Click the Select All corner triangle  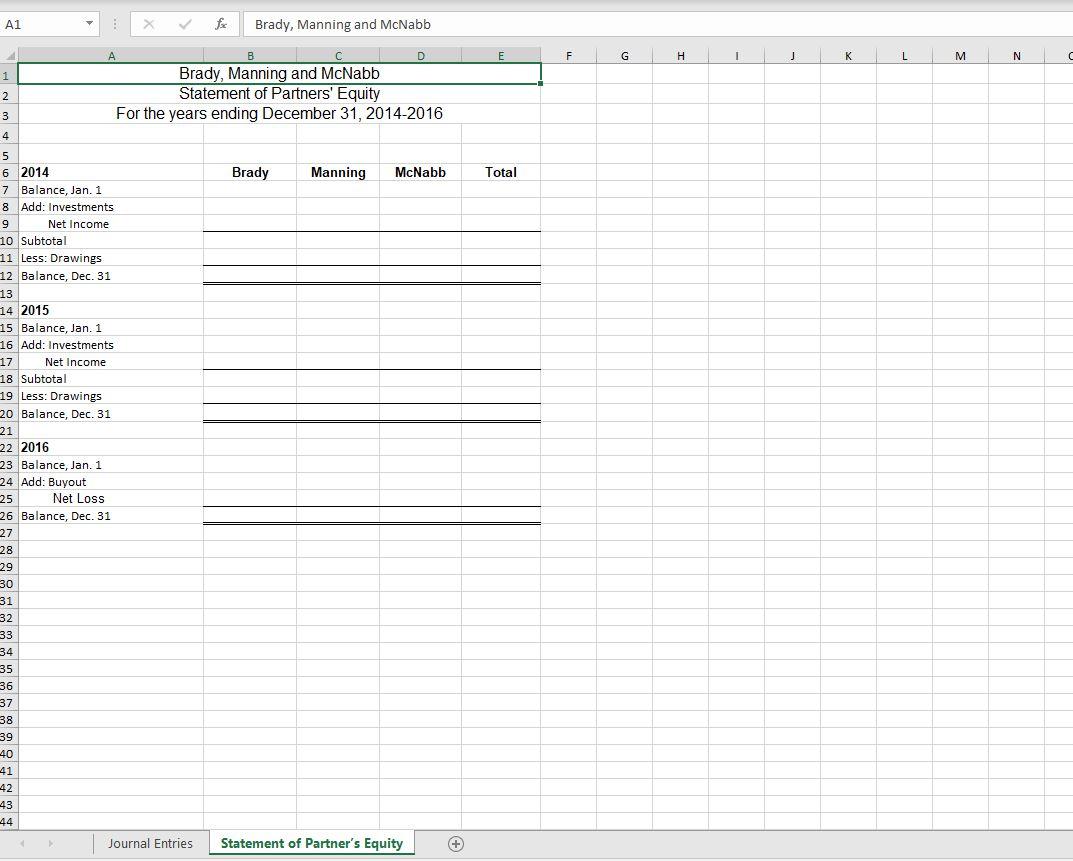[x=9, y=56]
